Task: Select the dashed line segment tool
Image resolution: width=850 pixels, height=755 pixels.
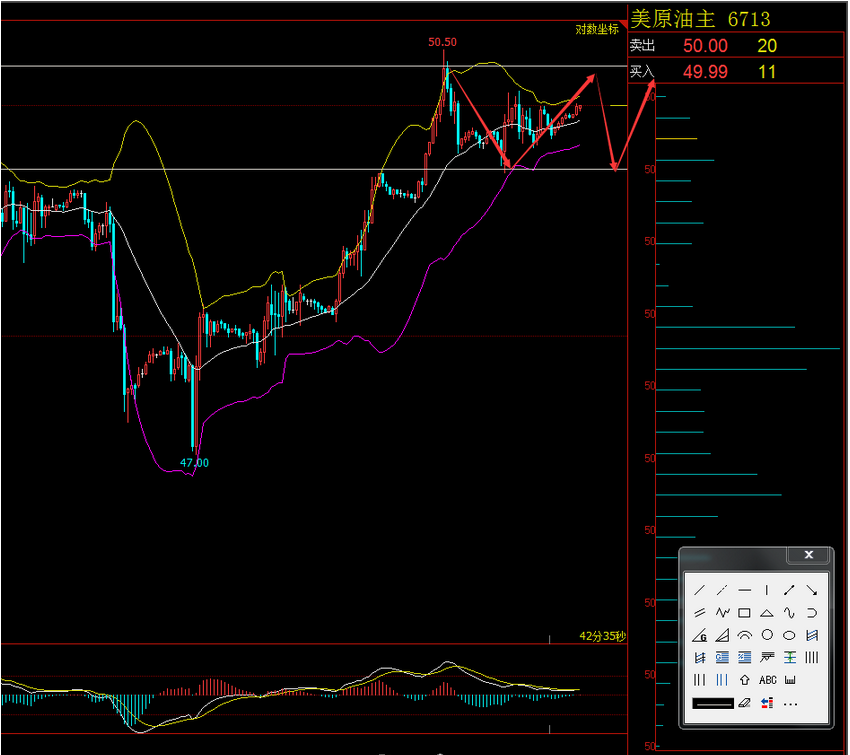Action: (x=722, y=590)
